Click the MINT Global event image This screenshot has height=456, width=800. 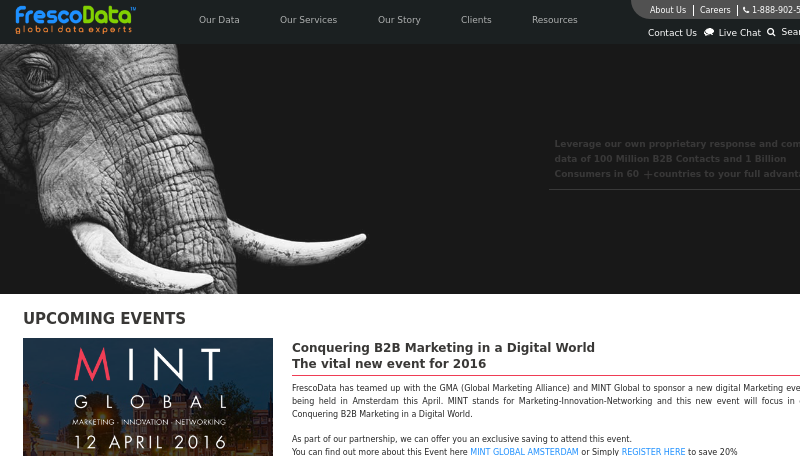point(148,397)
